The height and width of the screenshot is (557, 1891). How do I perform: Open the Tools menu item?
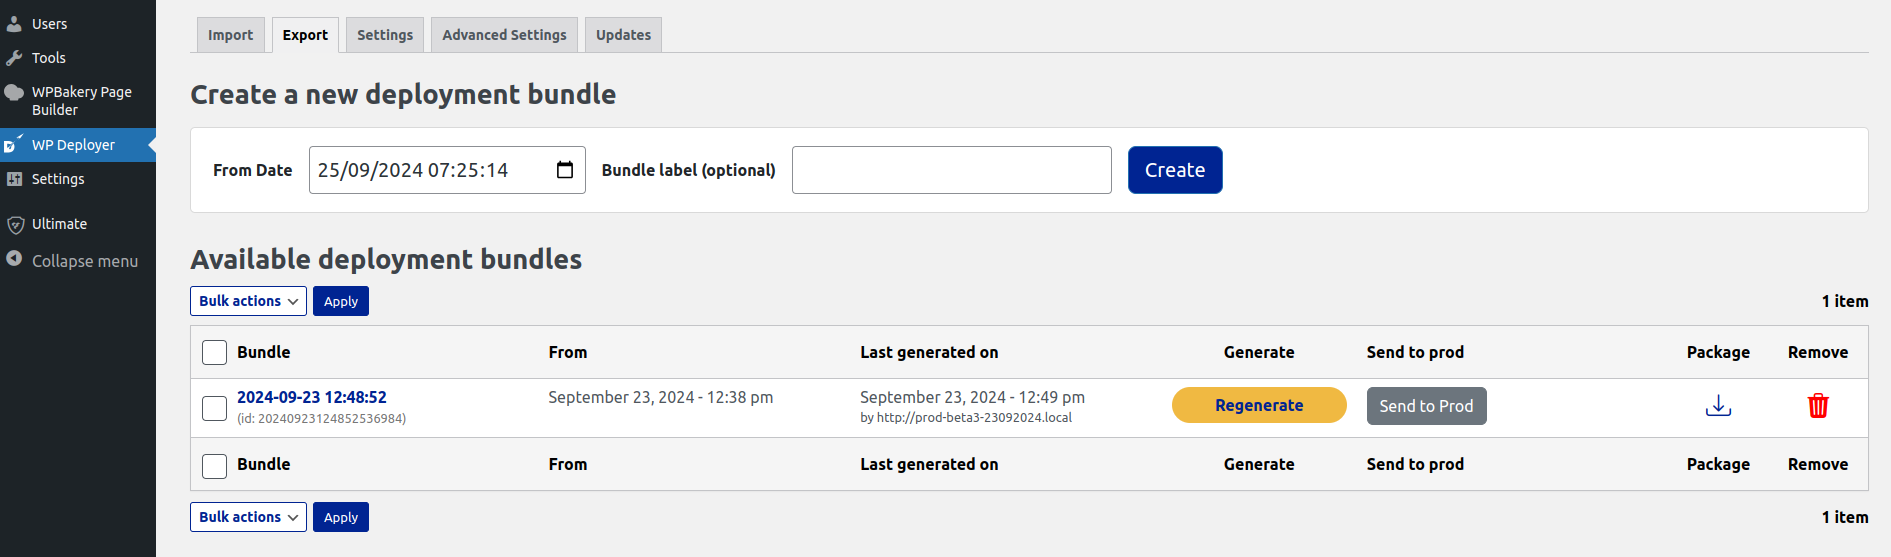[78, 57]
